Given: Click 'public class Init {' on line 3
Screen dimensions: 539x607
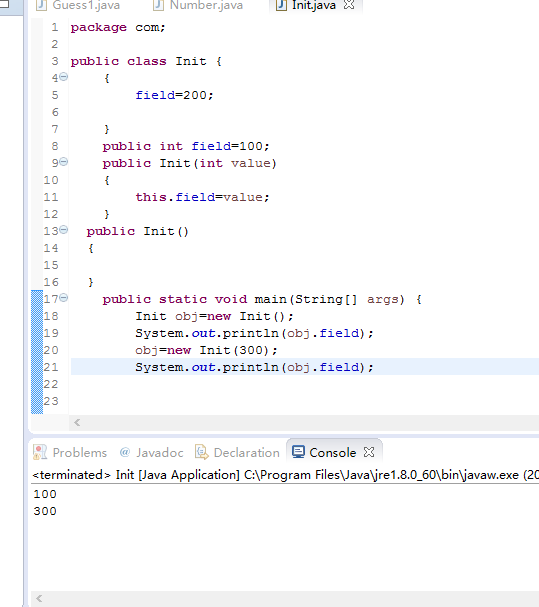Looking at the screenshot, I should [146, 62].
